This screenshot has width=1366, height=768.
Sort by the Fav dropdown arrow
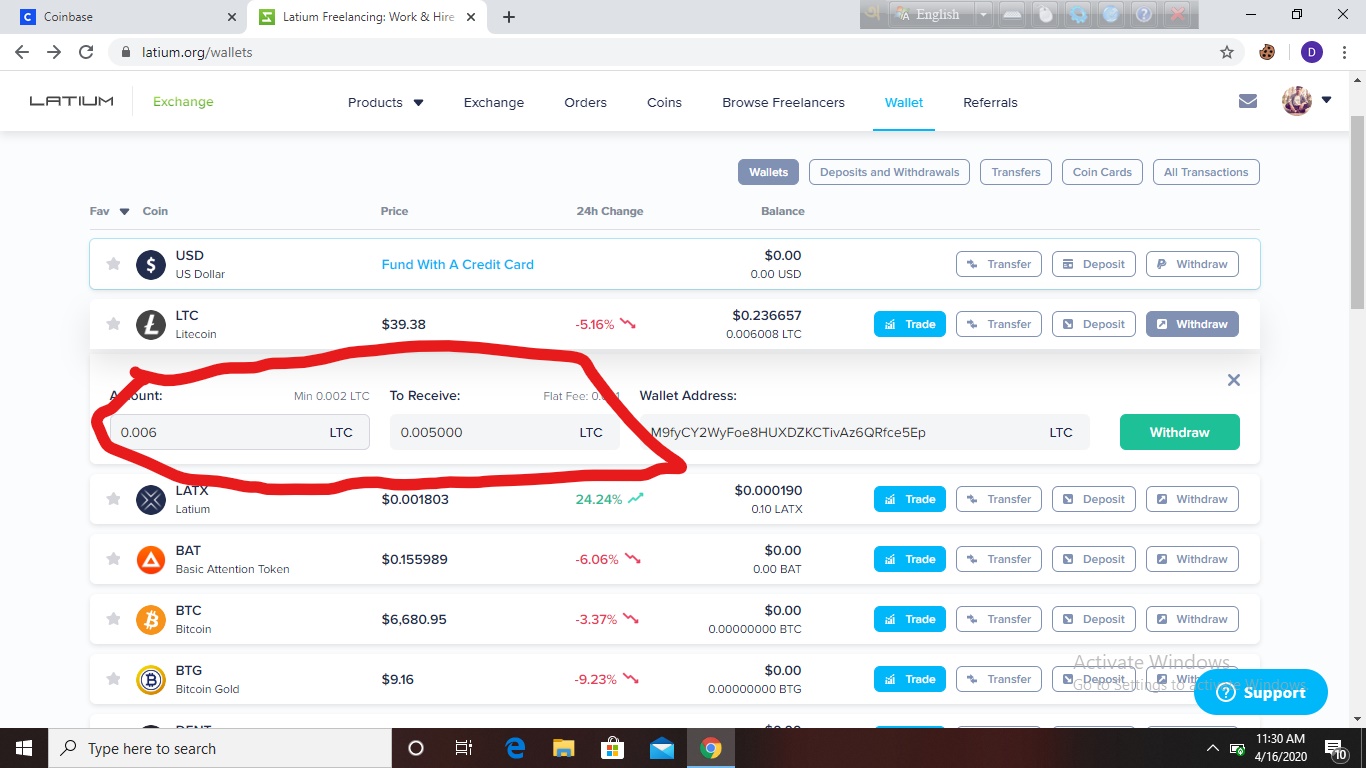click(x=124, y=211)
